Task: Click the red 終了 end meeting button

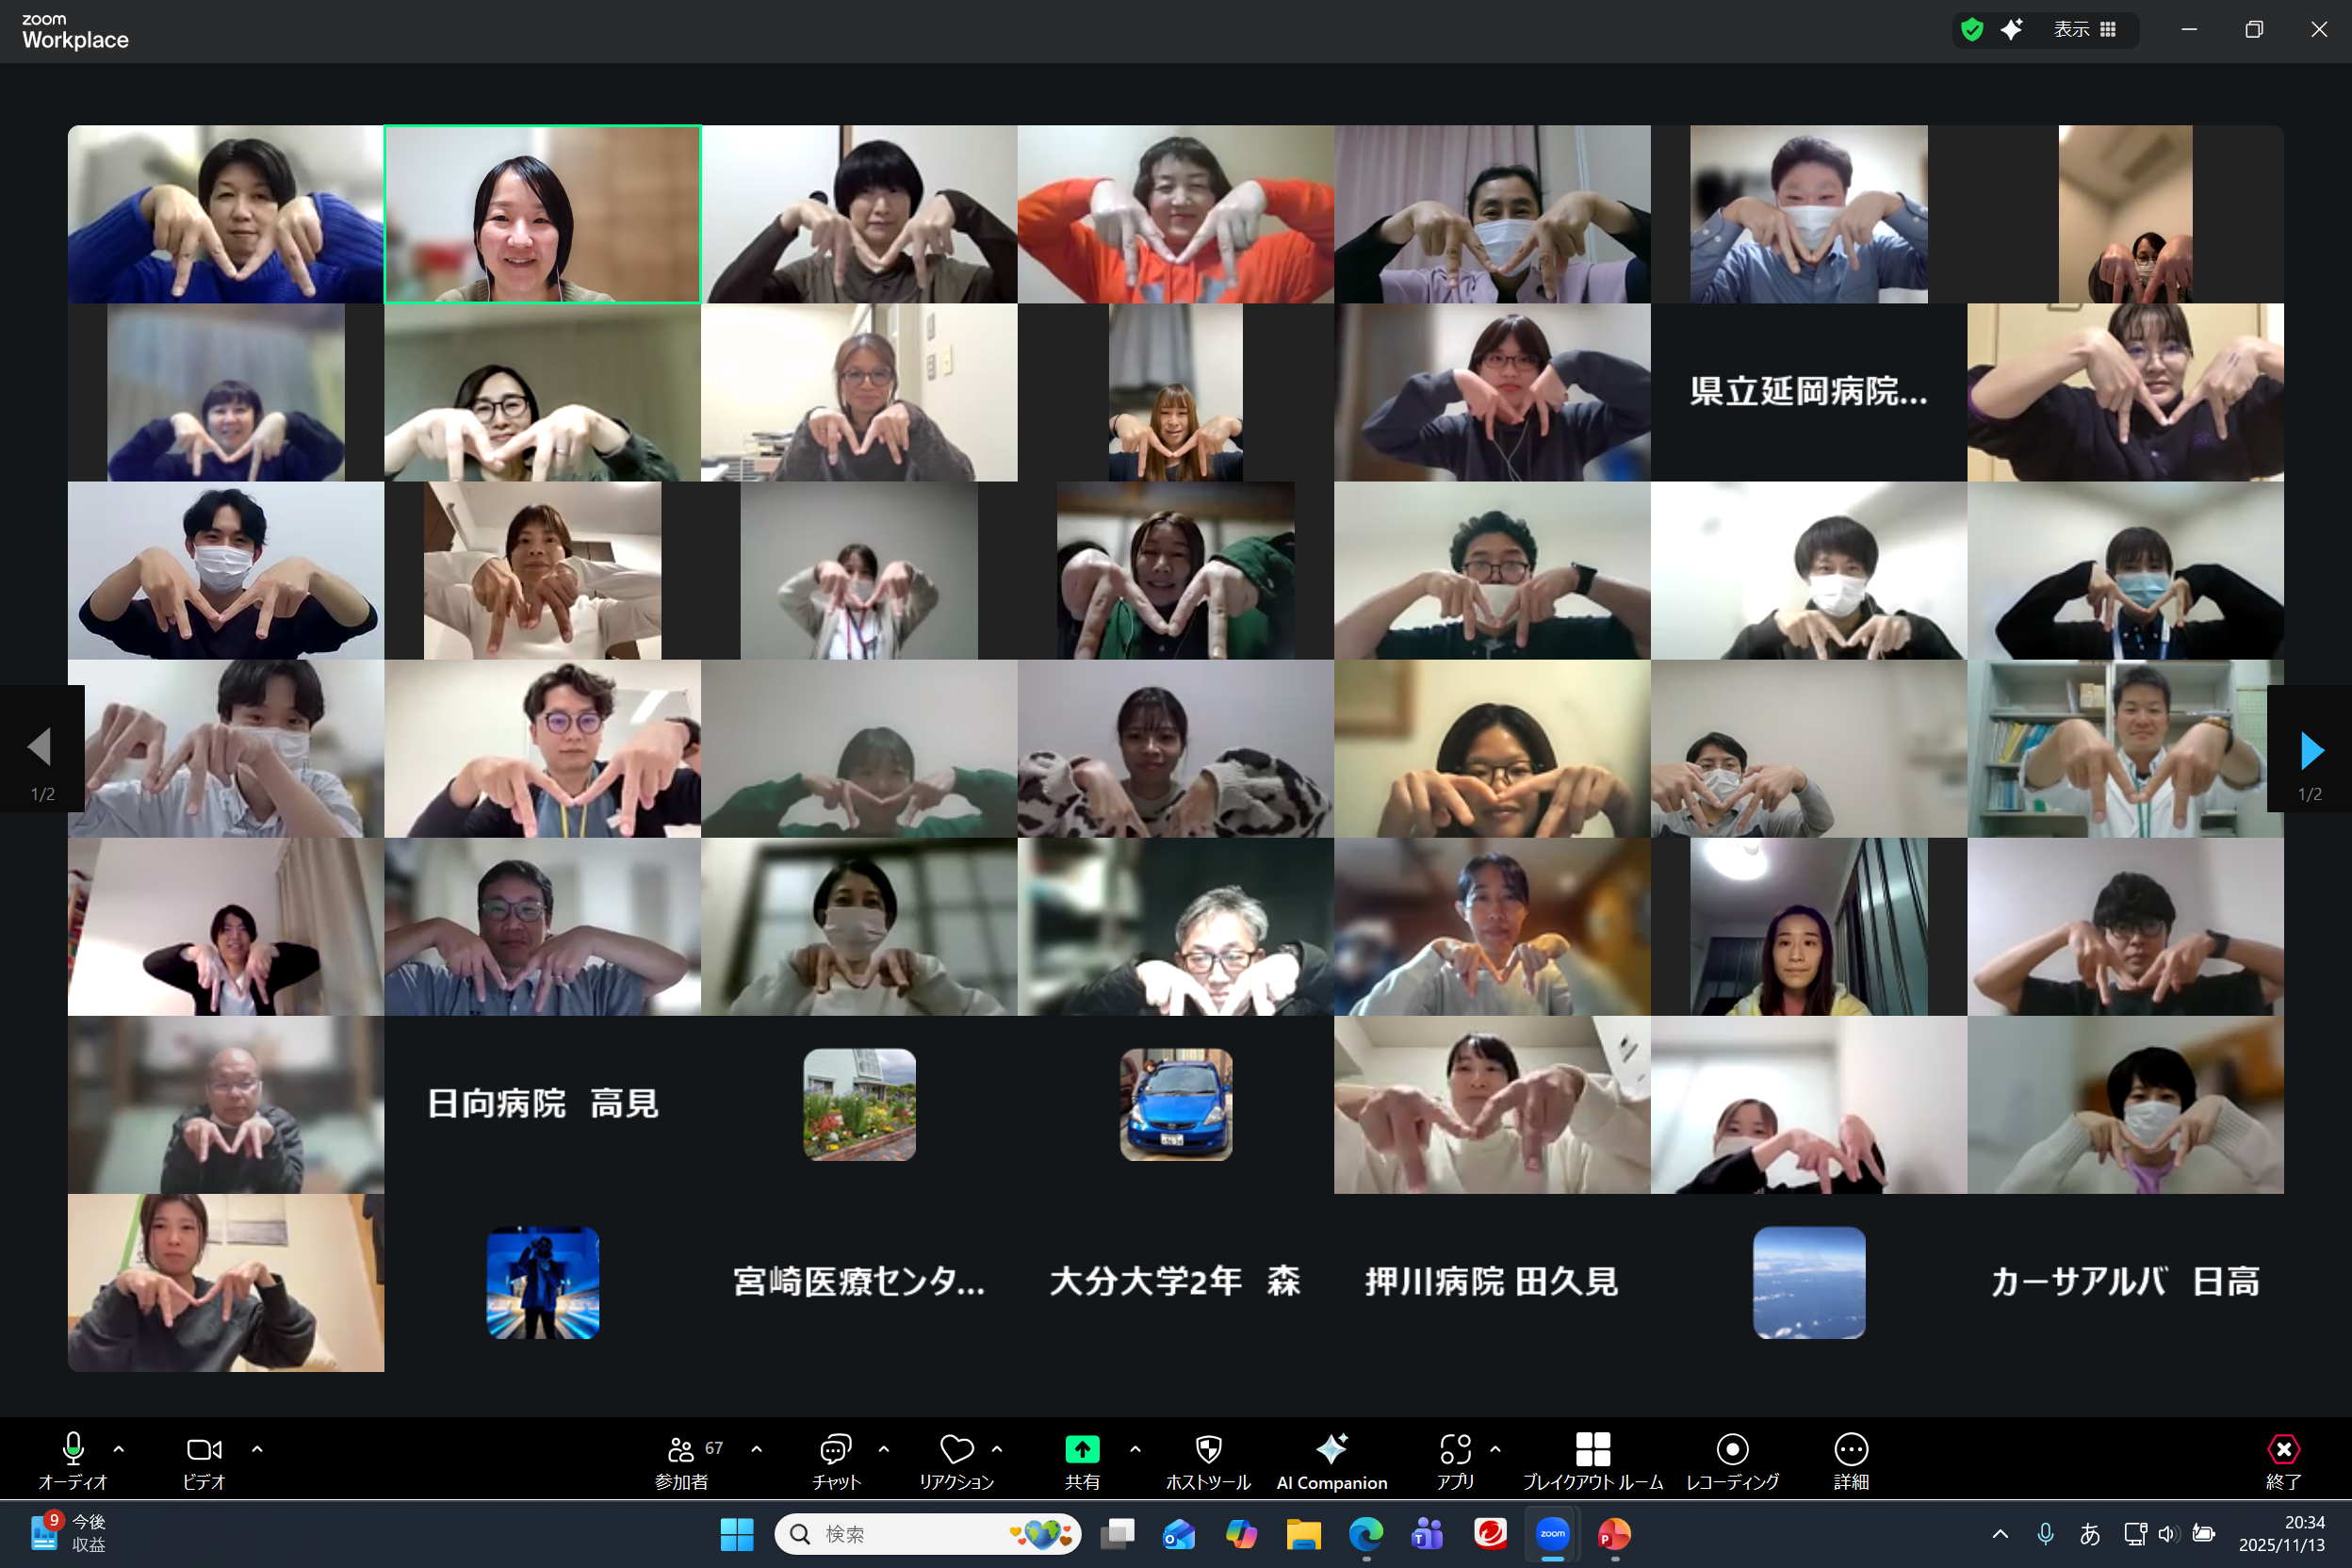Action: [2283, 1449]
